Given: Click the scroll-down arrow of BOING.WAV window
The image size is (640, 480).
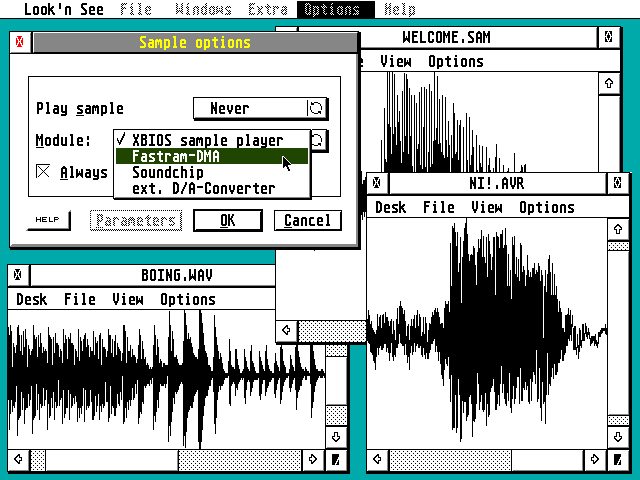Looking at the screenshot, I should coord(336,437).
